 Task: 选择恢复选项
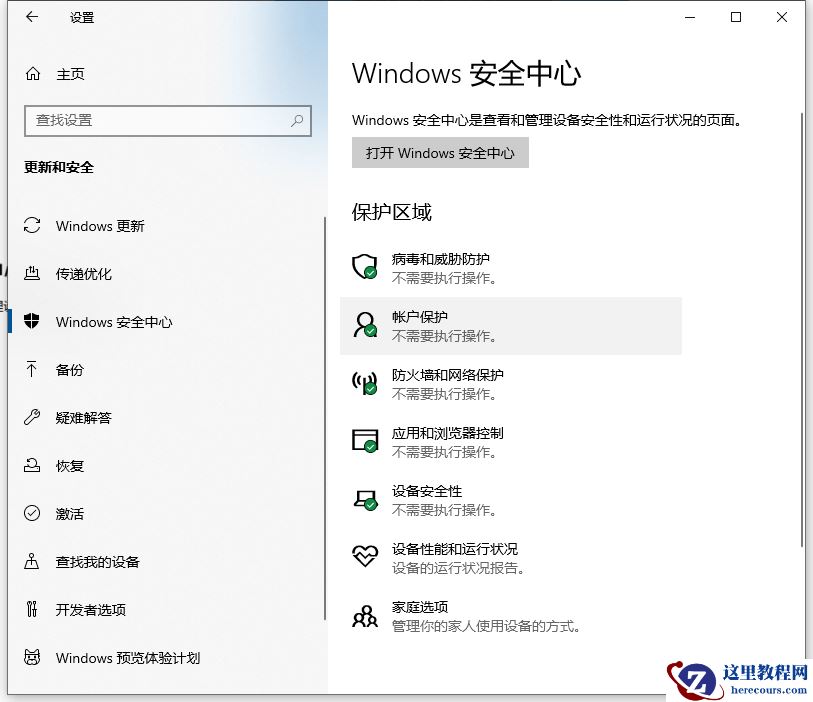point(68,466)
